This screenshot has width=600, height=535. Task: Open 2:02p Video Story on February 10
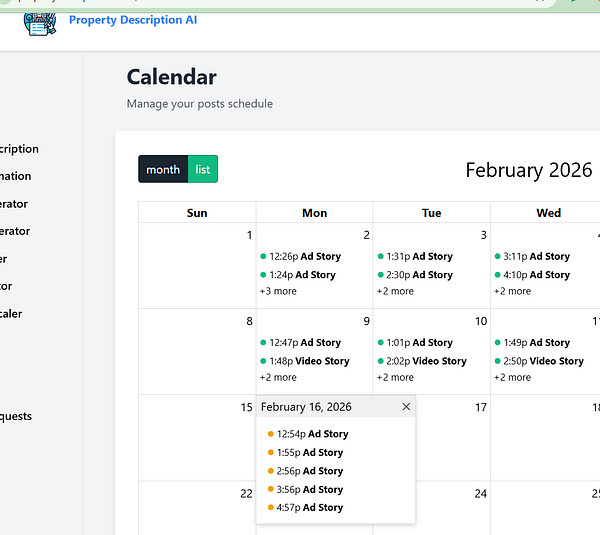(x=422, y=361)
